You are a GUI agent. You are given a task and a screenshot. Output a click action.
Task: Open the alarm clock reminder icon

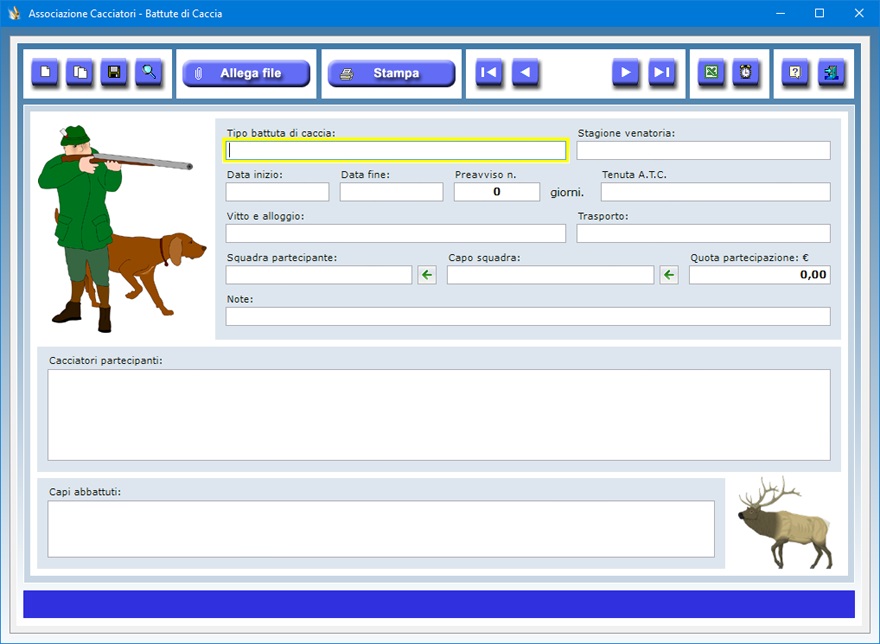(746, 72)
